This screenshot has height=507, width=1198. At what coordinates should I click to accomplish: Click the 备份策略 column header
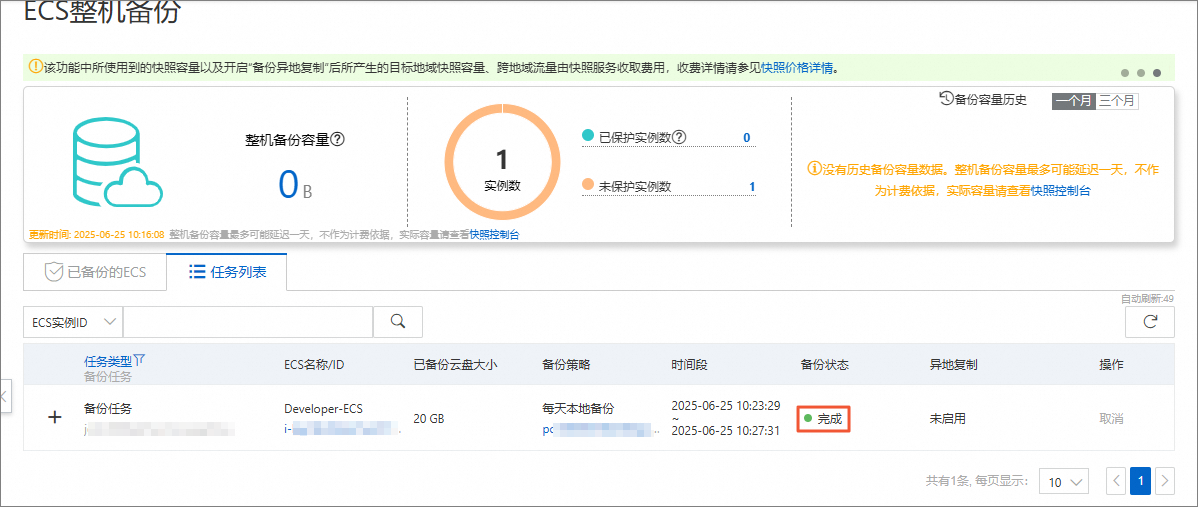(x=566, y=364)
